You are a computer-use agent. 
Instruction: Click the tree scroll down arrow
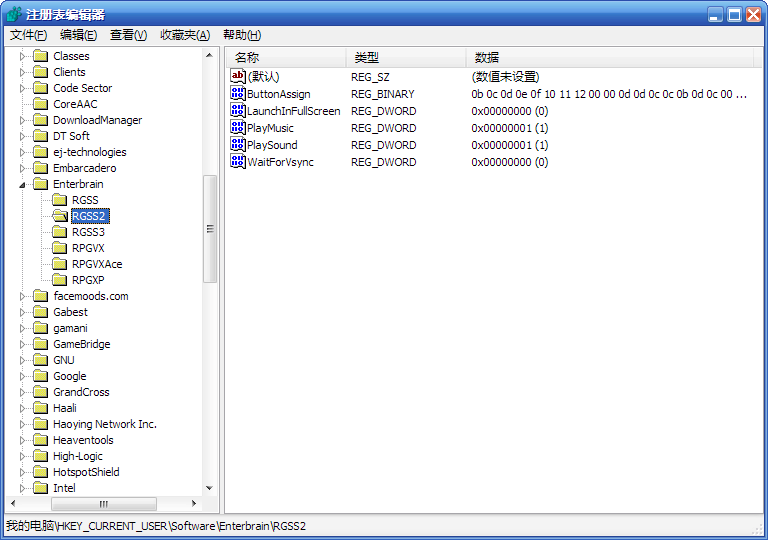click(210, 488)
